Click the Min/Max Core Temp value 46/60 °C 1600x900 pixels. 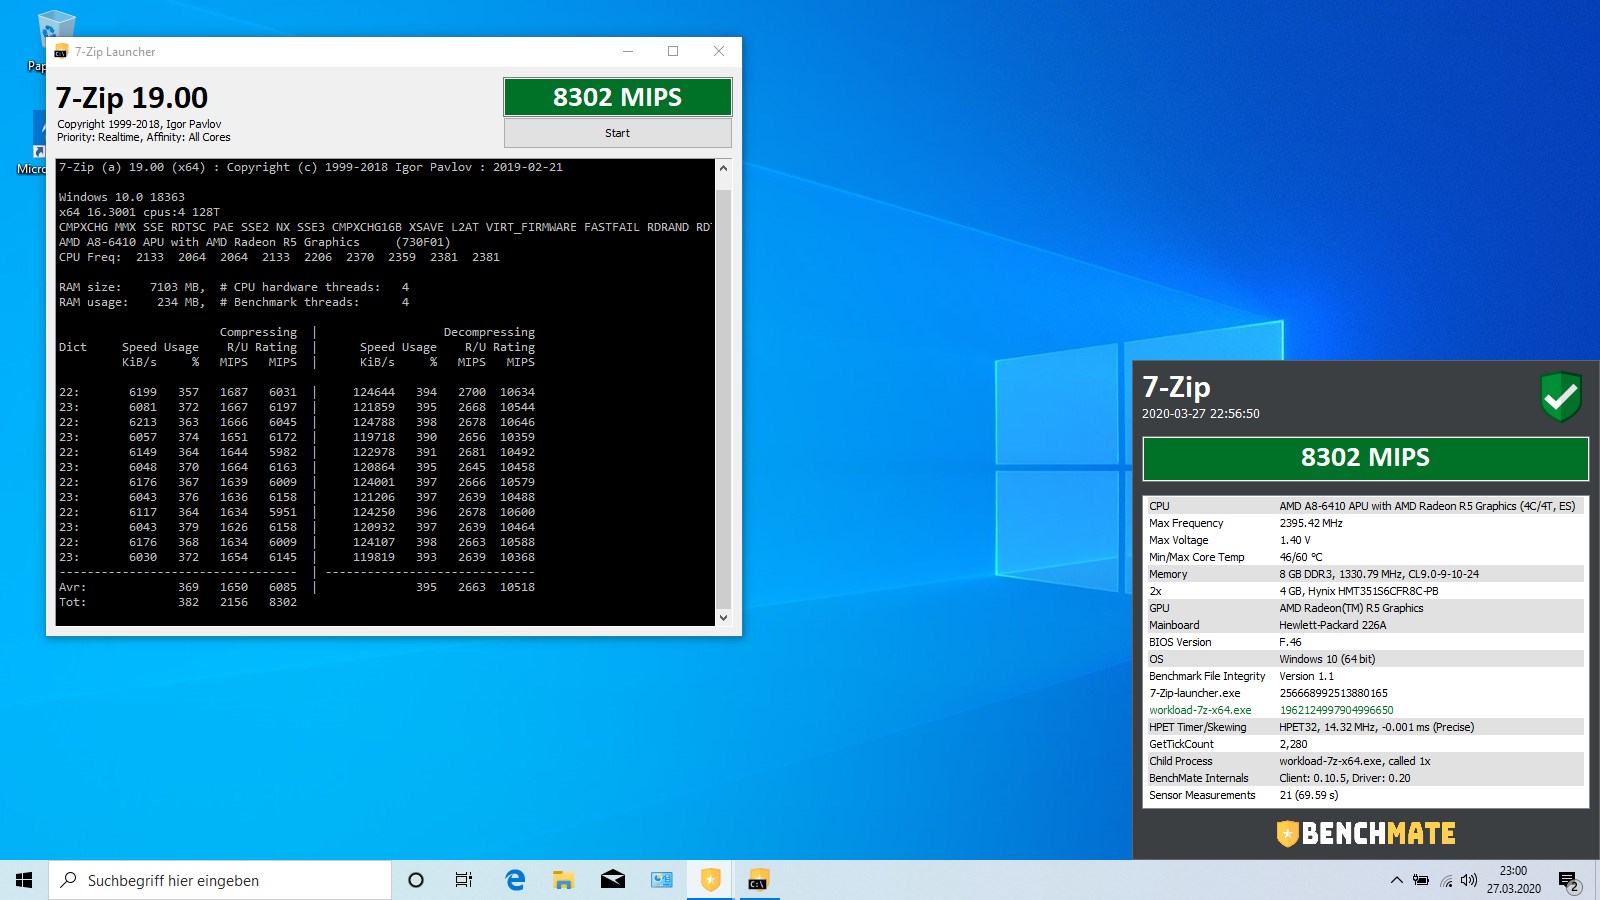click(1301, 557)
